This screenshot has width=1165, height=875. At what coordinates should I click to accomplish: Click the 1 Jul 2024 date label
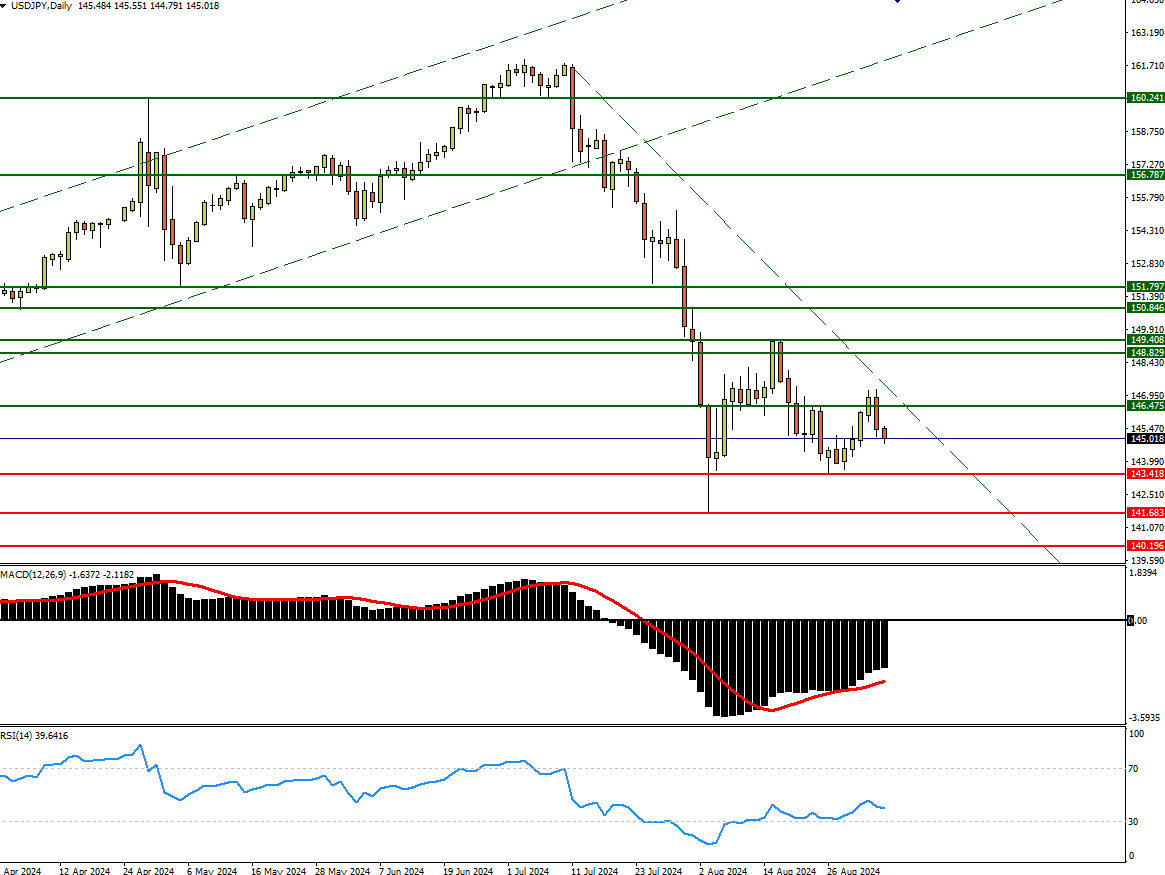528,871
